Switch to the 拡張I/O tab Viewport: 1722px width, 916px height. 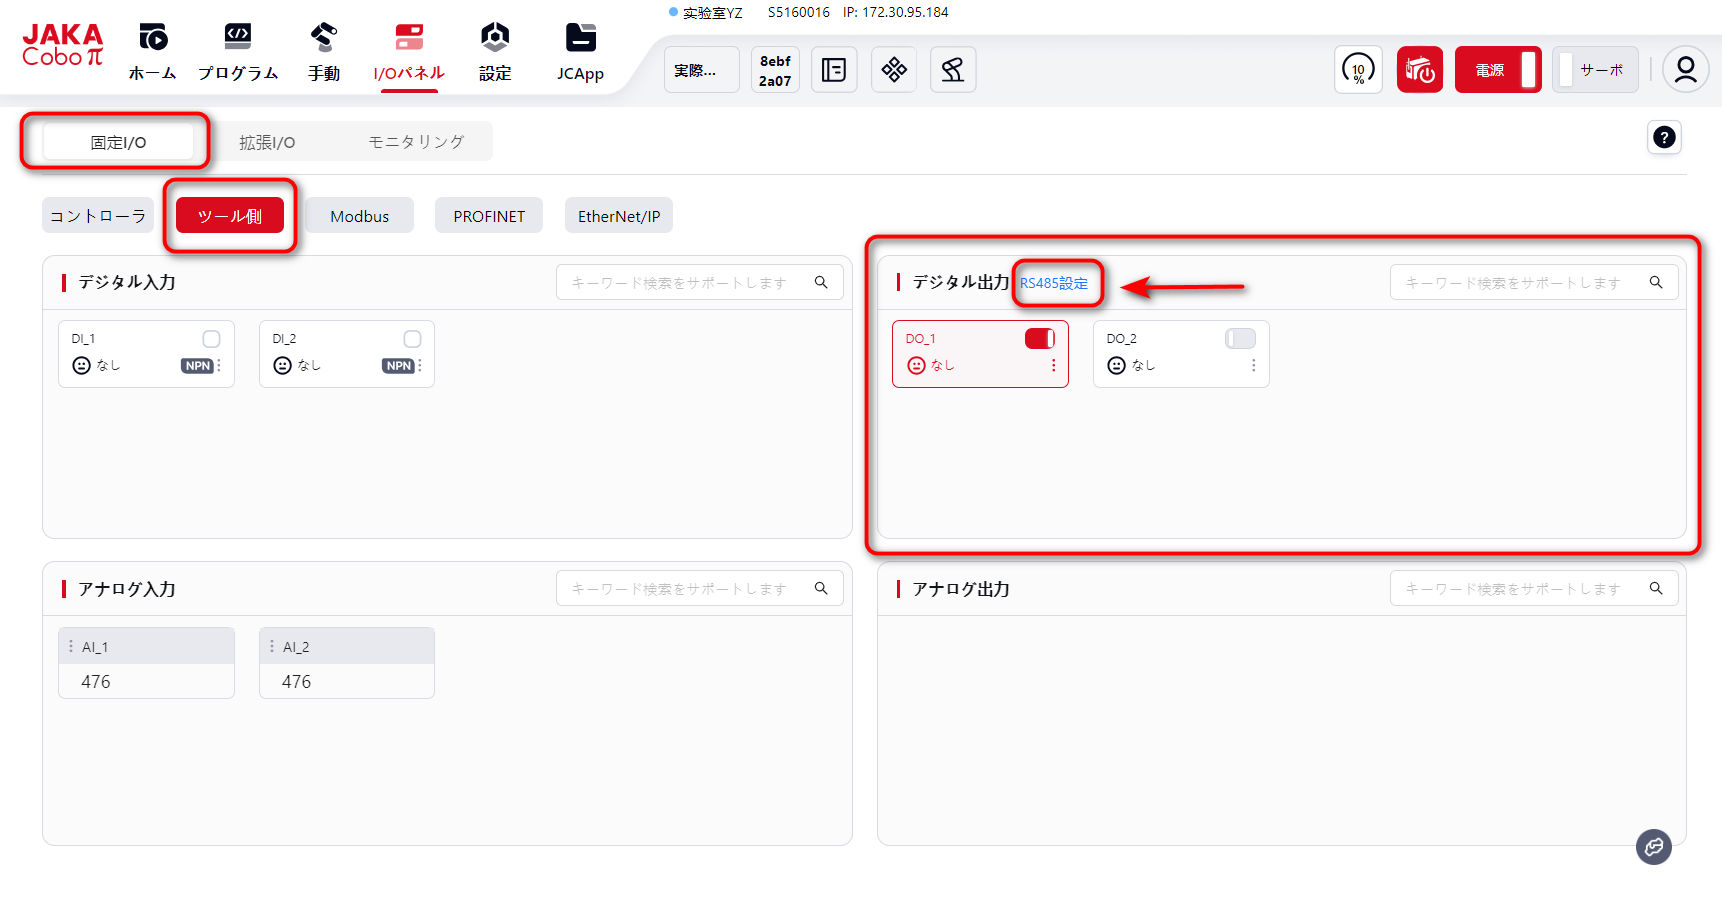[x=267, y=143]
